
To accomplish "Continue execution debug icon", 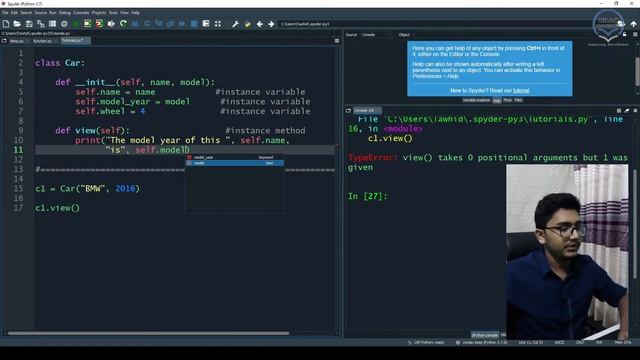I will click(x=182, y=24).
